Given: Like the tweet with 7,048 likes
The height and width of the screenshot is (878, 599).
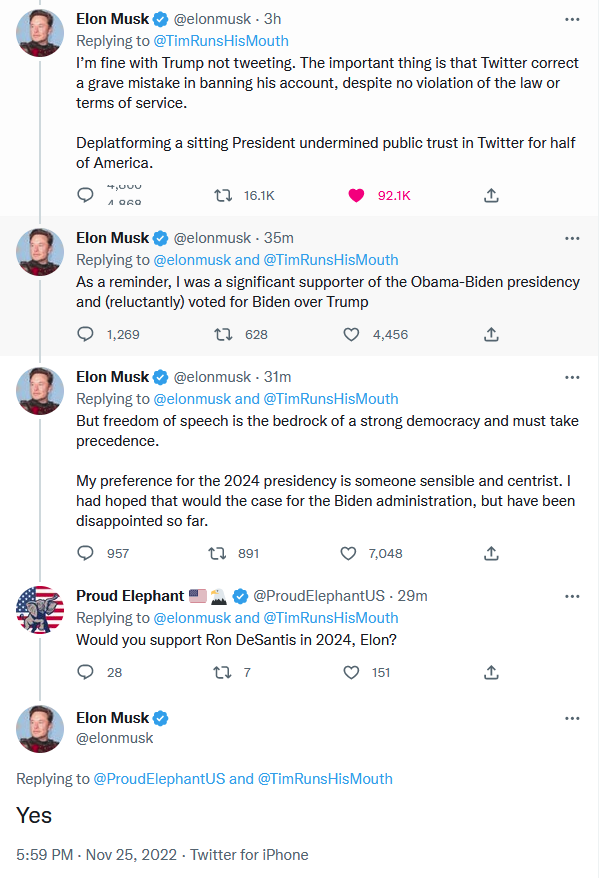Looking at the screenshot, I should point(348,553).
